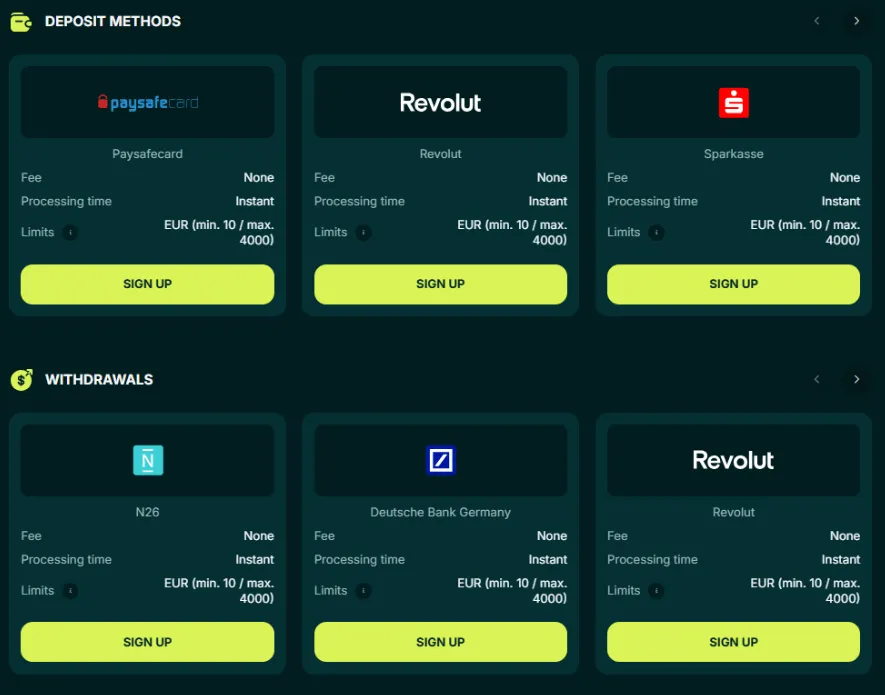Click the Revolut logo under Deposit Methods

tap(440, 102)
